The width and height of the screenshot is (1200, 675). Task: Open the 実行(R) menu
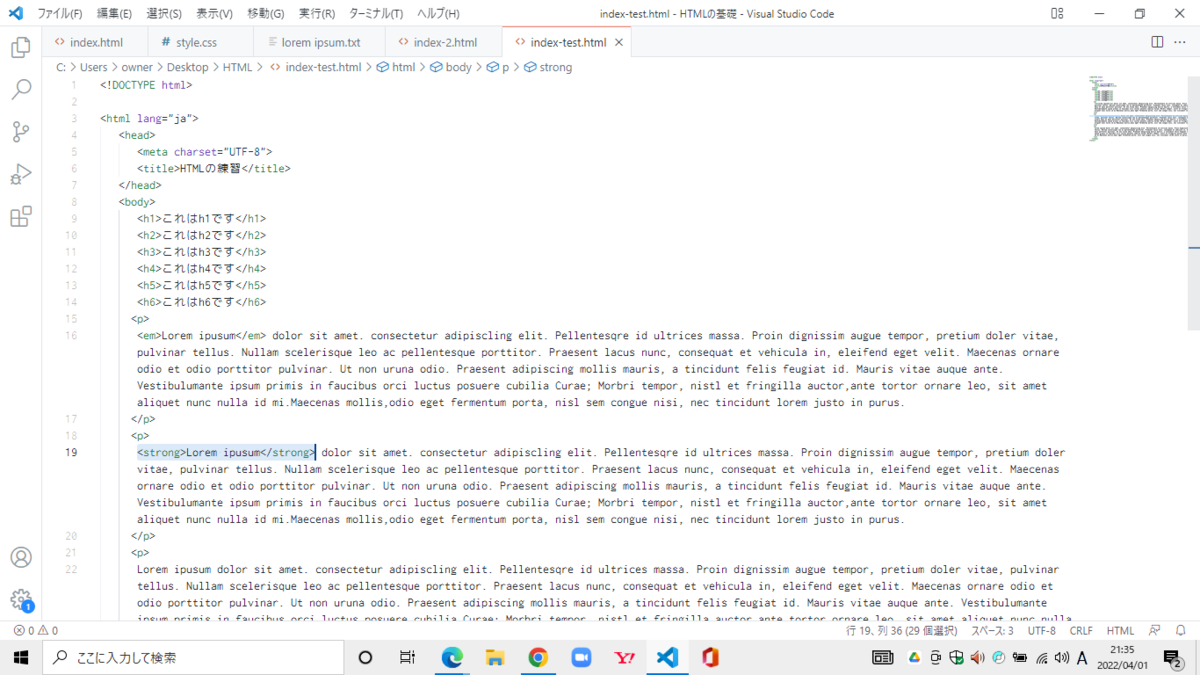coord(317,14)
